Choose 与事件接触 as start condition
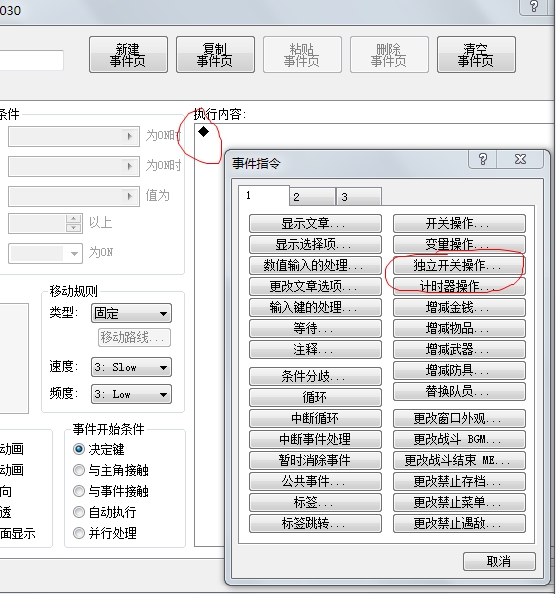The image size is (556, 594). (79, 491)
